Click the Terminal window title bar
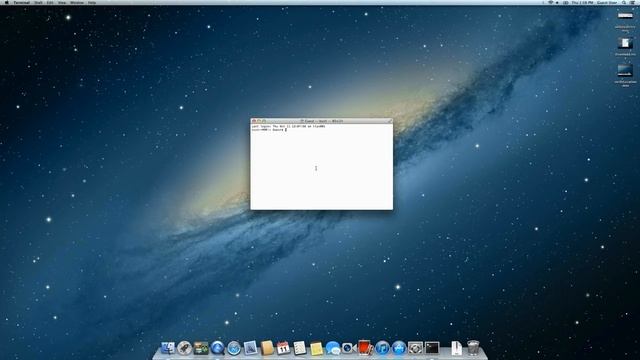Image resolution: width=640 pixels, height=360 pixels. [x=322, y=121]
